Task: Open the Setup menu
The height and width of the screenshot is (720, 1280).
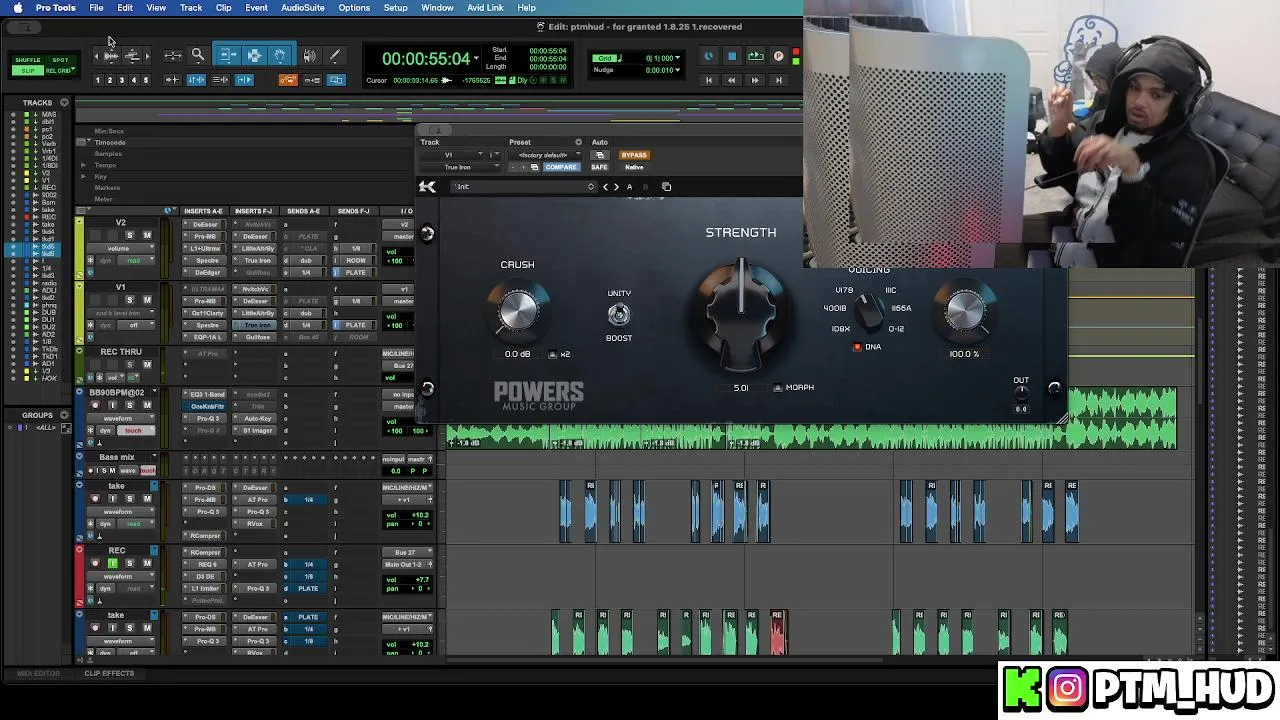Action: coord(395,8)
